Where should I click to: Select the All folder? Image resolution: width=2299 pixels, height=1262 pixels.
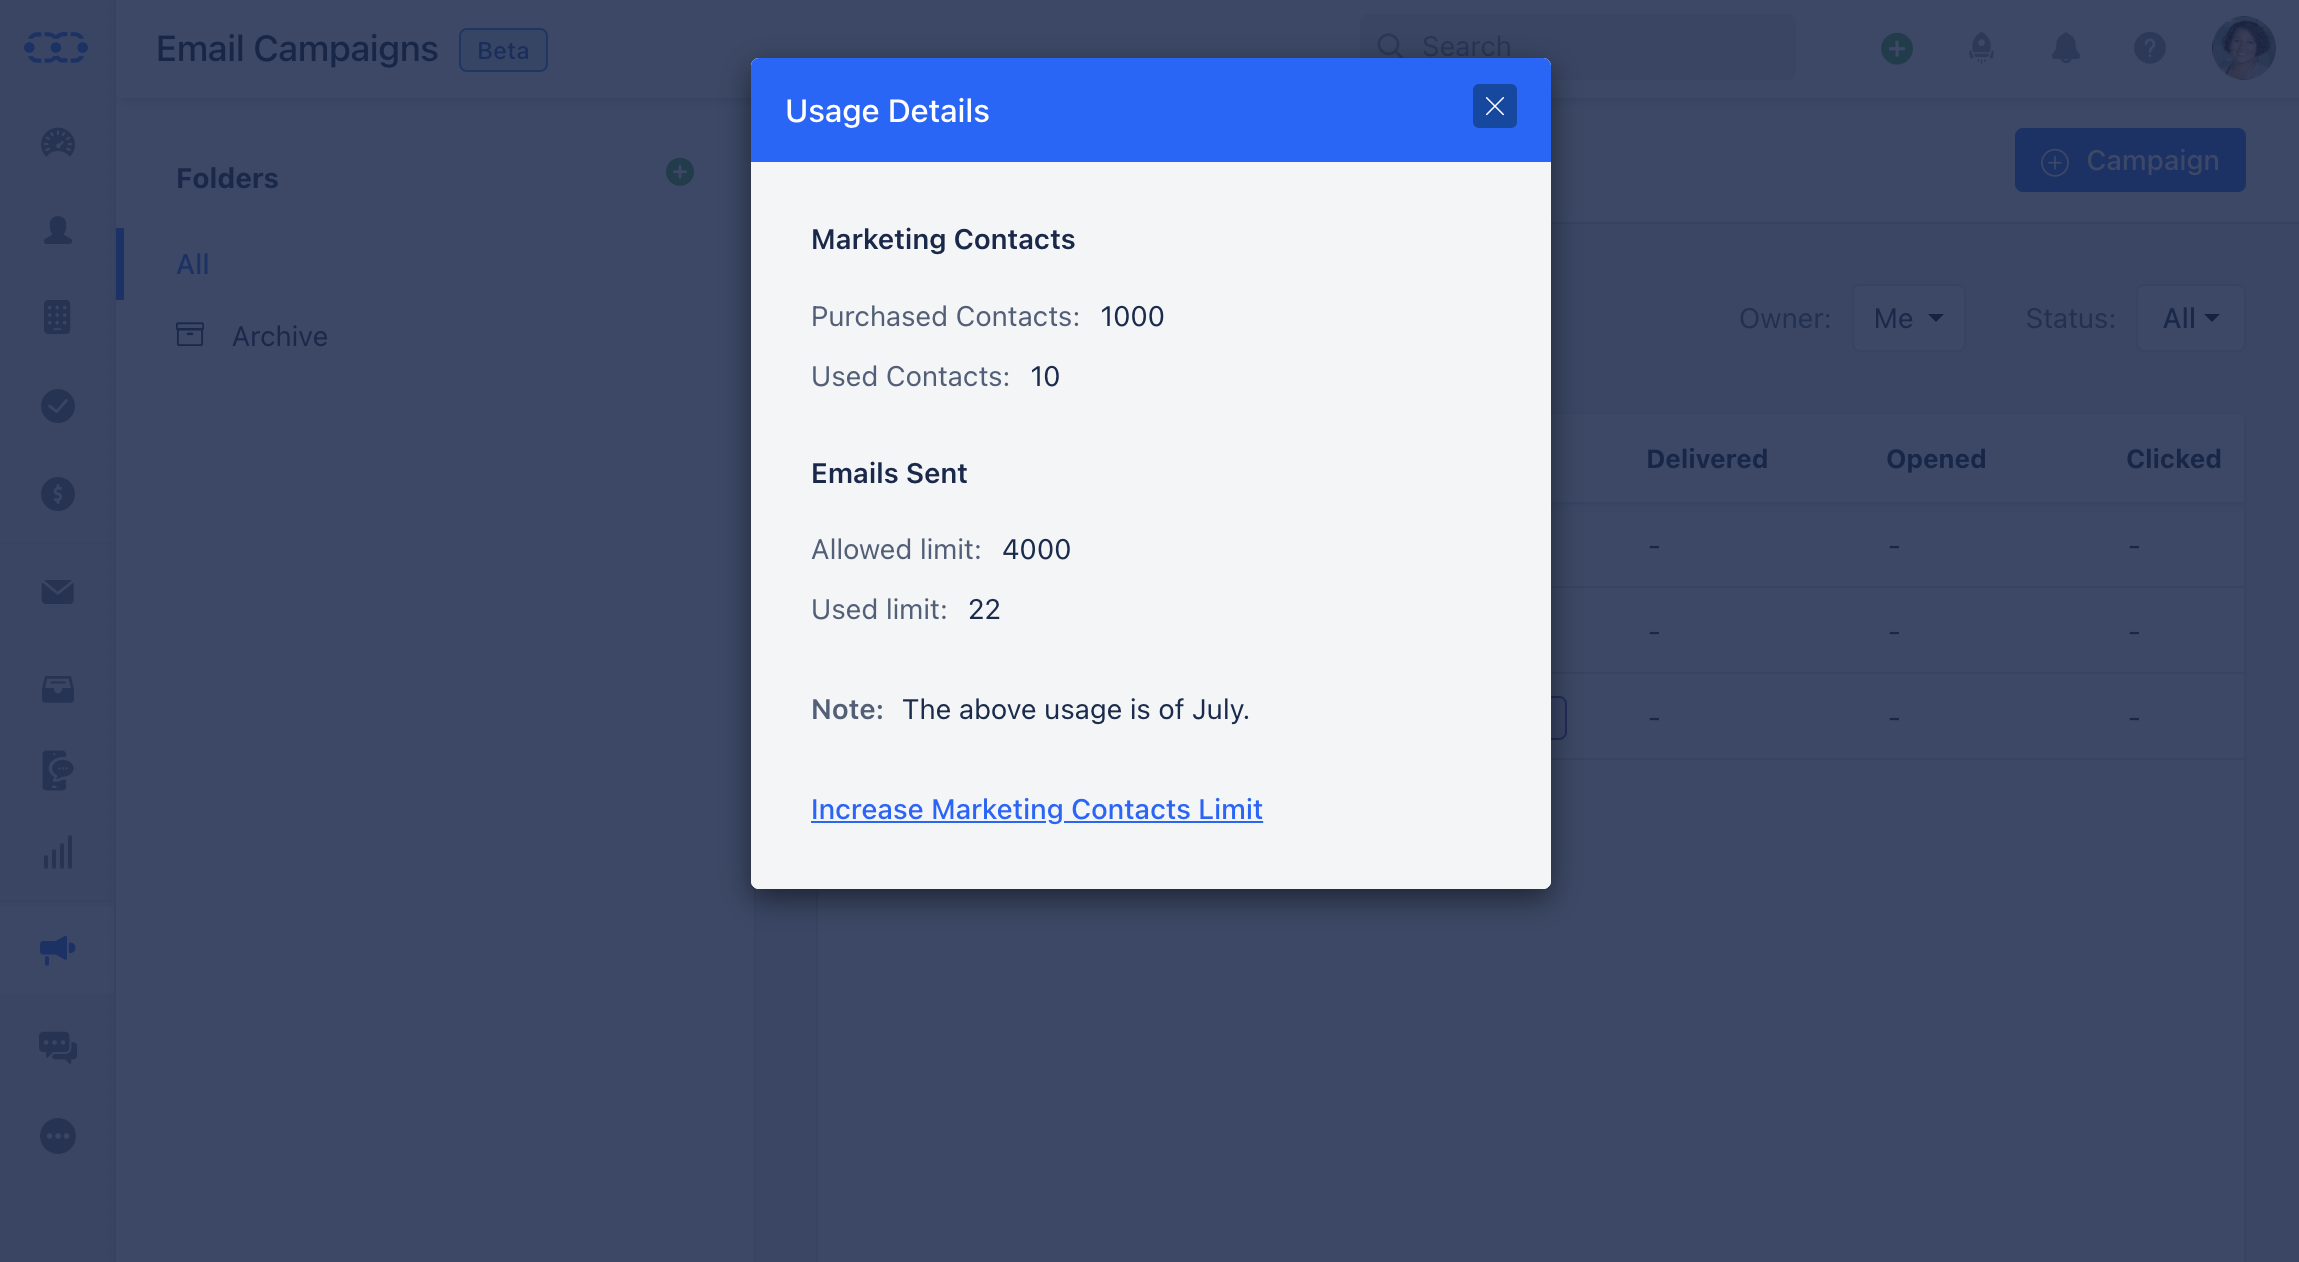193,264
